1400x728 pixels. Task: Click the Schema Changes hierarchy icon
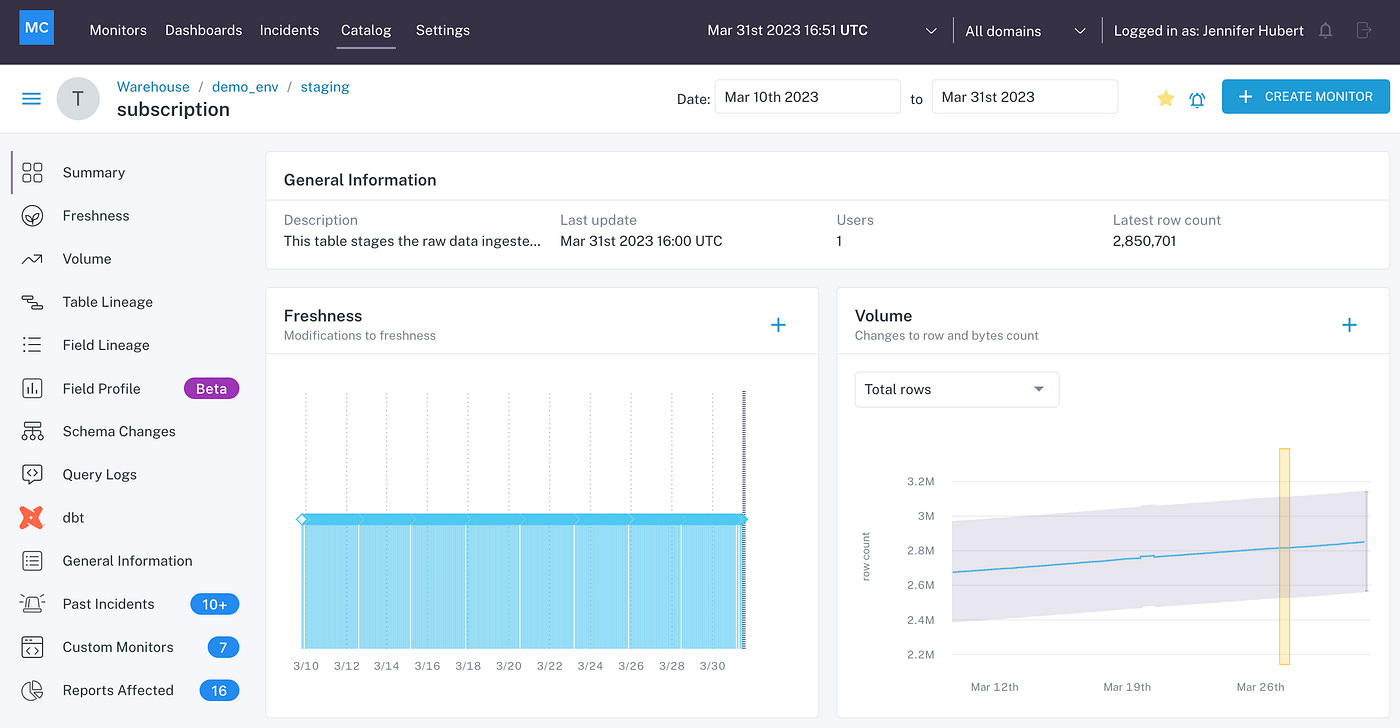tap(32, 431)
